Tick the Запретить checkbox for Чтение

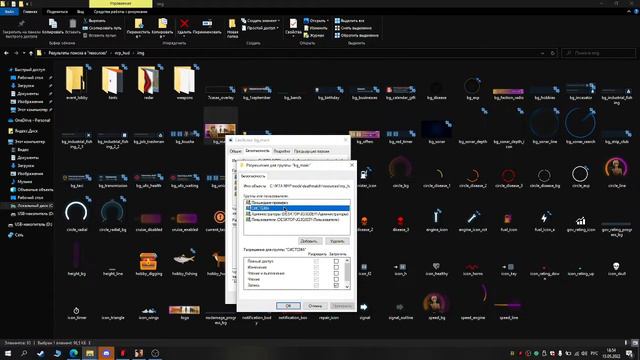[336, 280]
